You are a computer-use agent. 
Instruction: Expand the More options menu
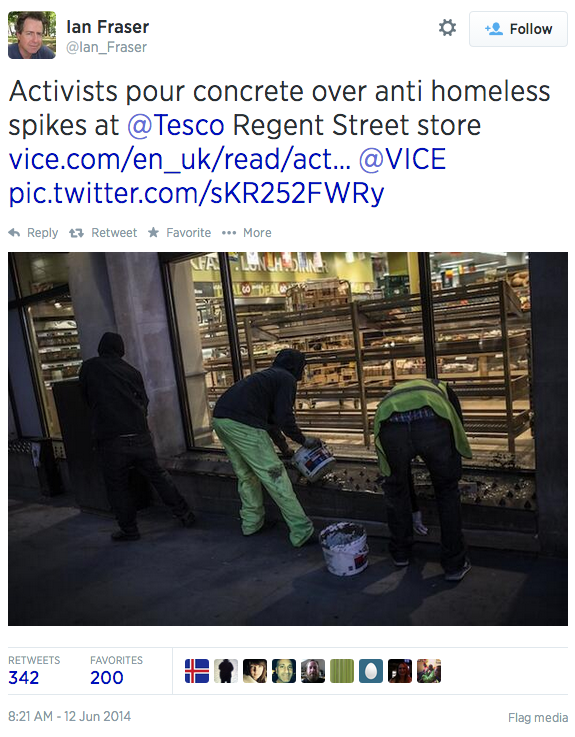coord(247,233)
